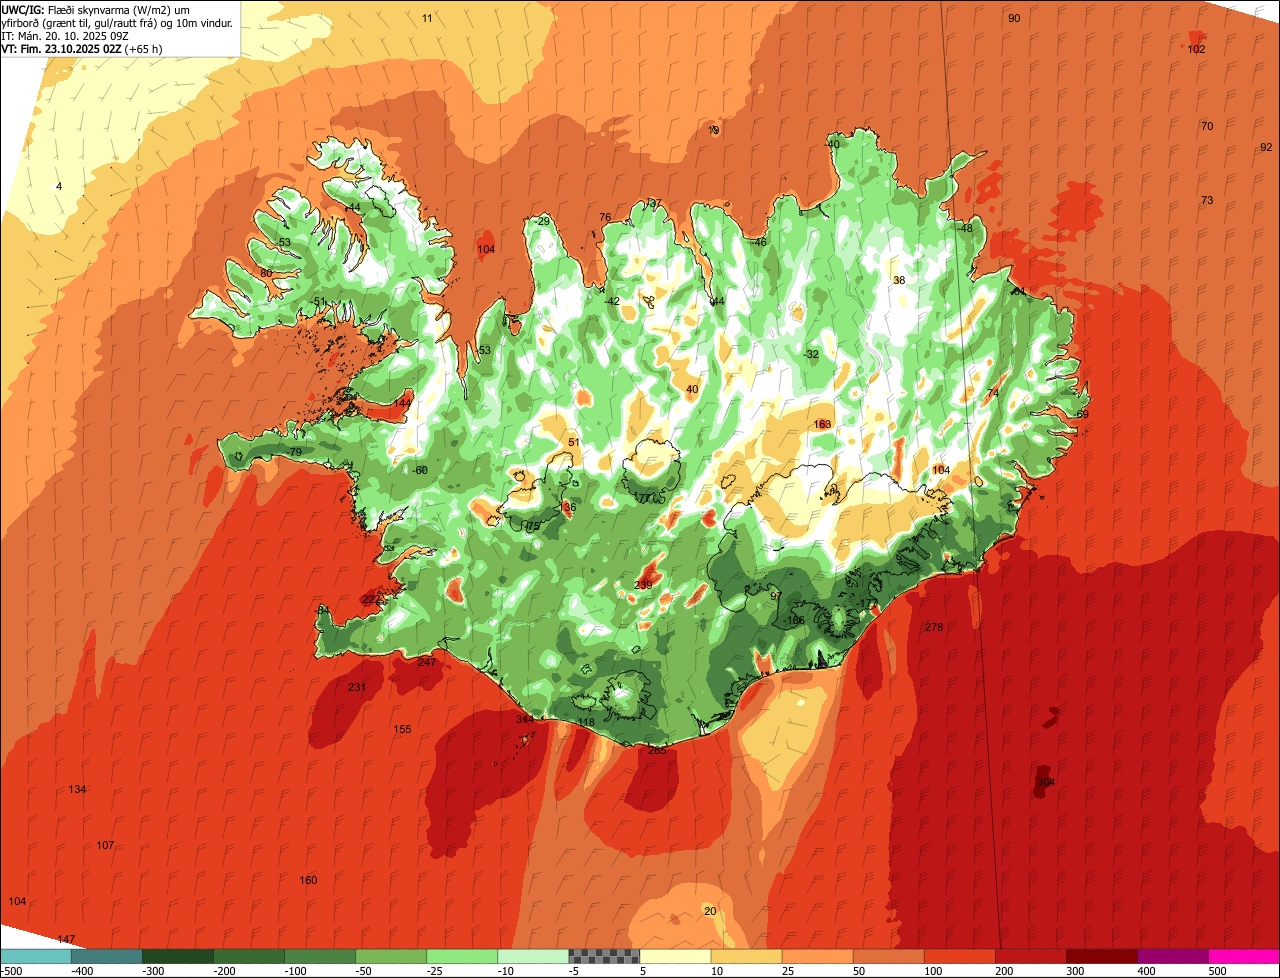Screen dimensions: 1280x978
Task: Click the '-46' value in the north
Action: (759, 242)
